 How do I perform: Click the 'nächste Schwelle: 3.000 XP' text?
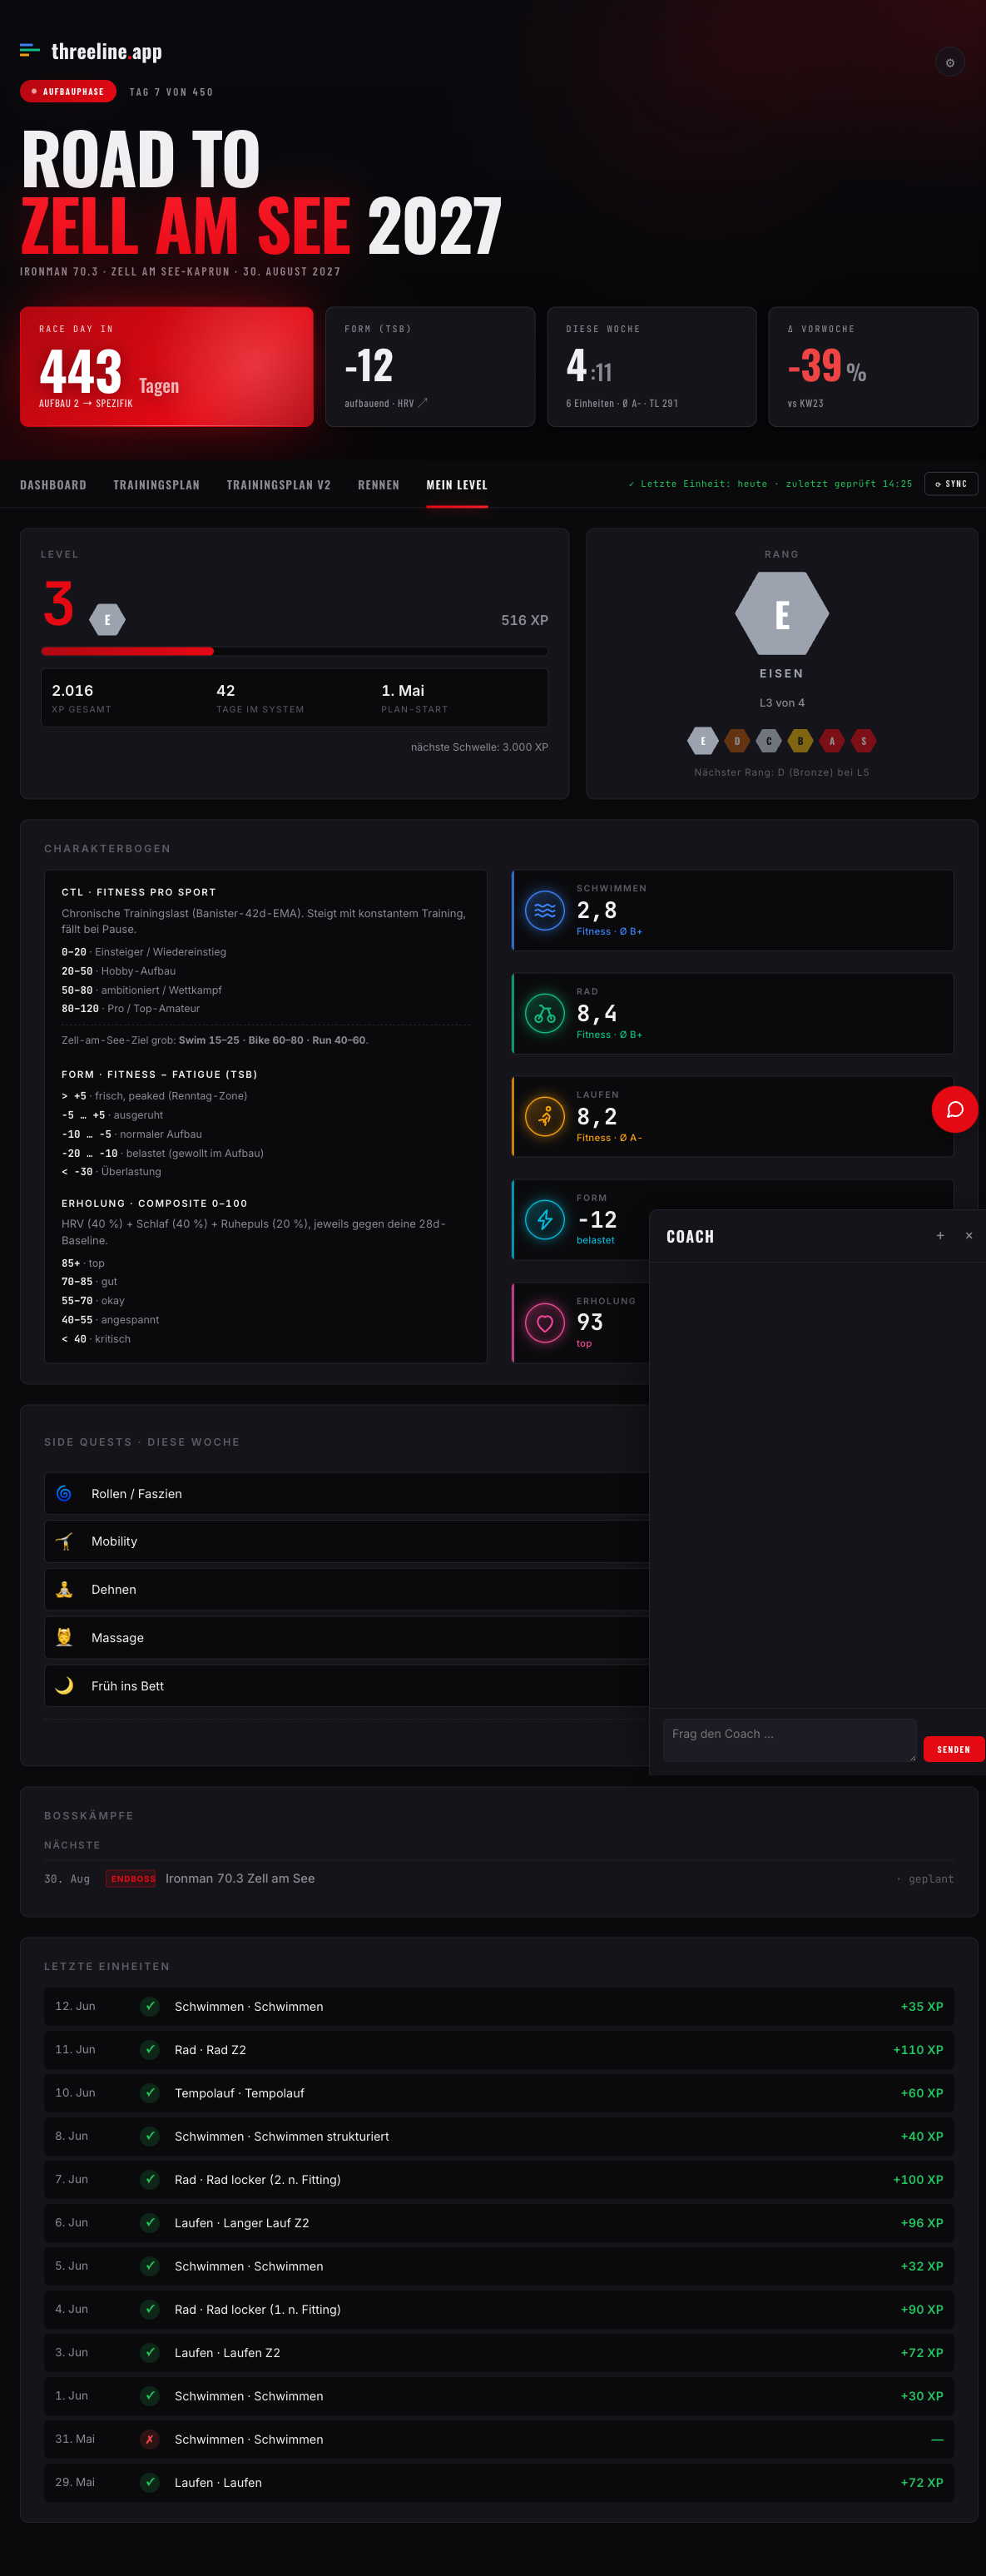[479, 747]
